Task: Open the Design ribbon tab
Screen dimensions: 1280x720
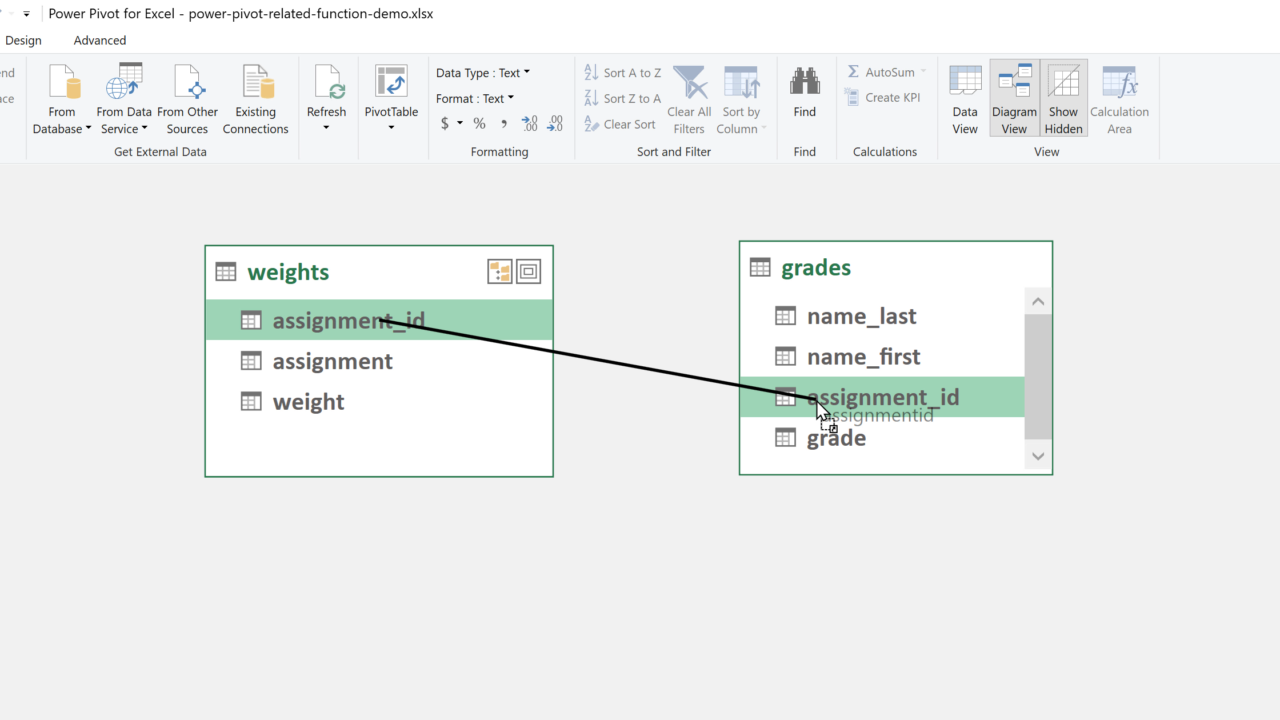Action: point(23,41)
